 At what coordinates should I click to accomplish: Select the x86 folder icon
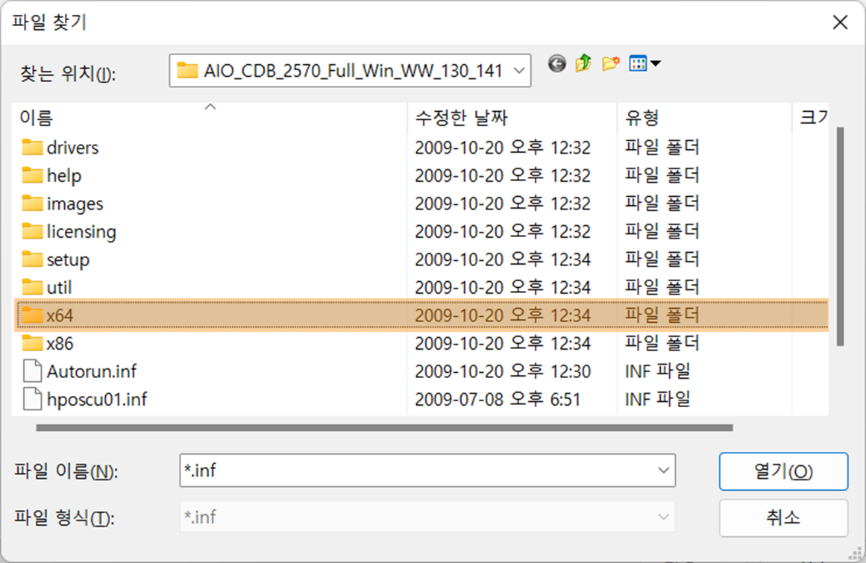coord(32,343)
